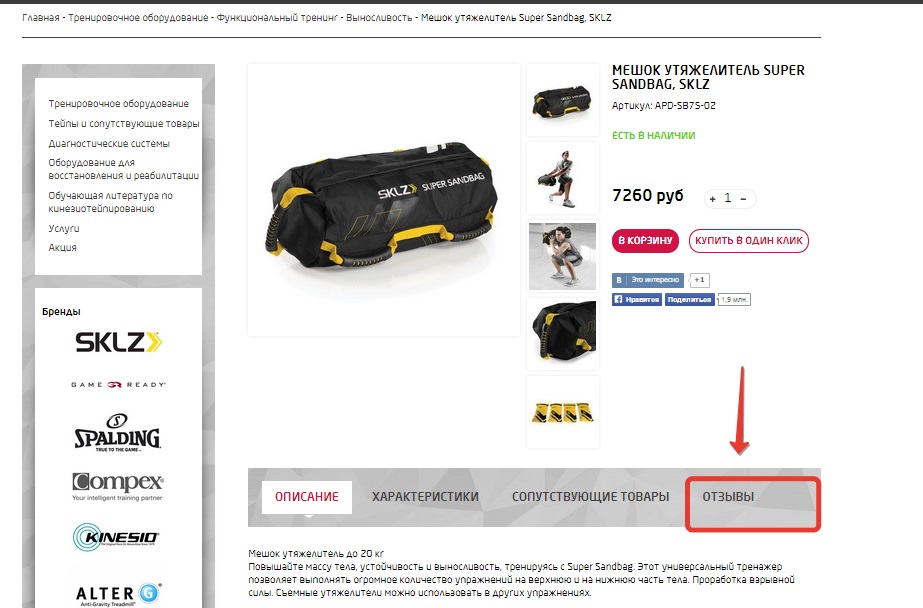Screen dimensions: 923x608
Task: Click the Facebook 'Нравится' like button
Action: (x=637, y=300)
